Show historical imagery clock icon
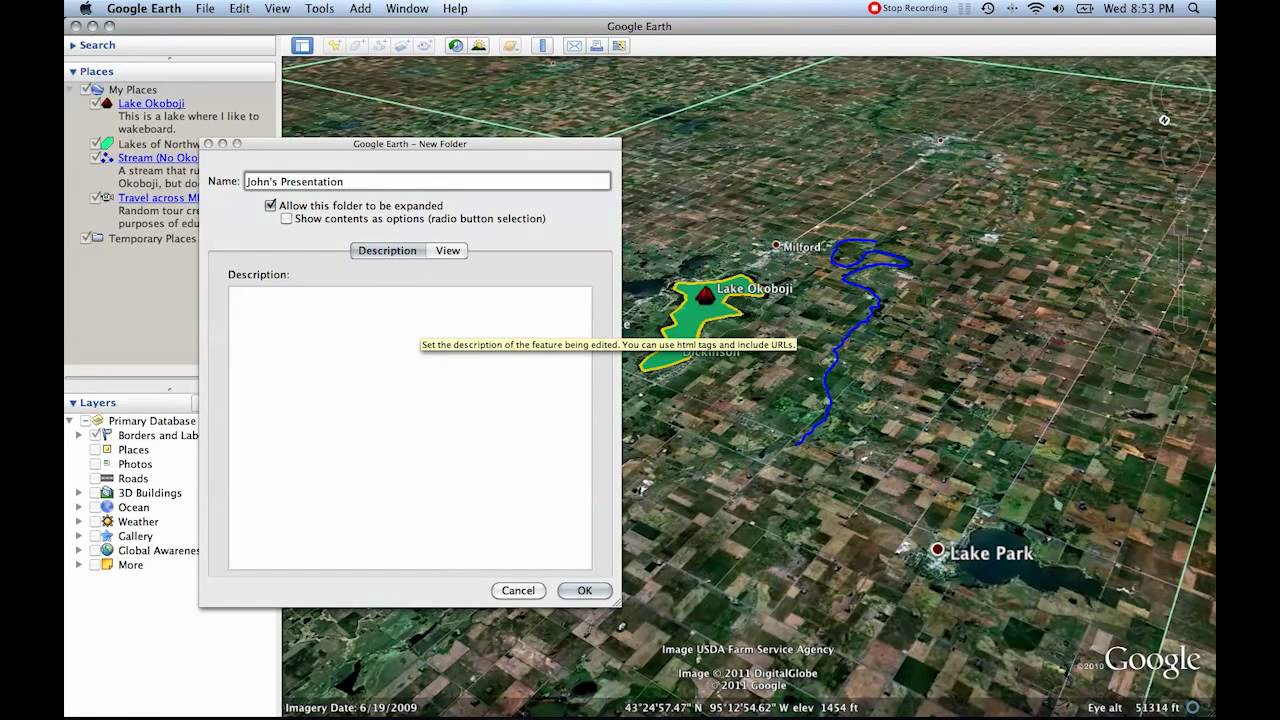The image size is (1280, 720). pos(456,45)
